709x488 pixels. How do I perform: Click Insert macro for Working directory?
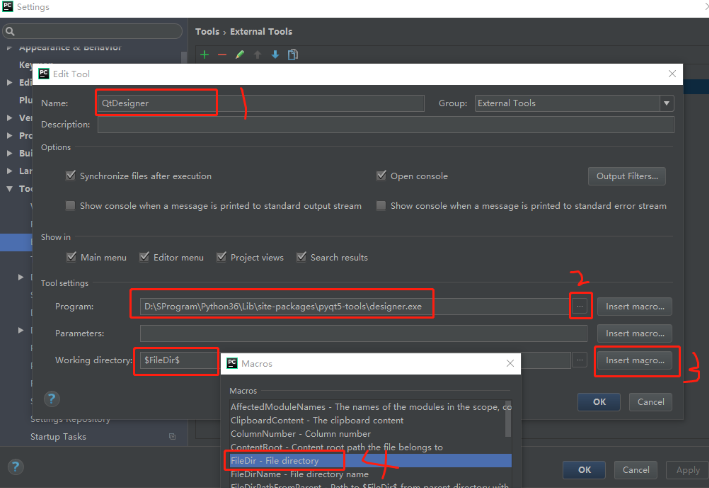pos(632,360)
